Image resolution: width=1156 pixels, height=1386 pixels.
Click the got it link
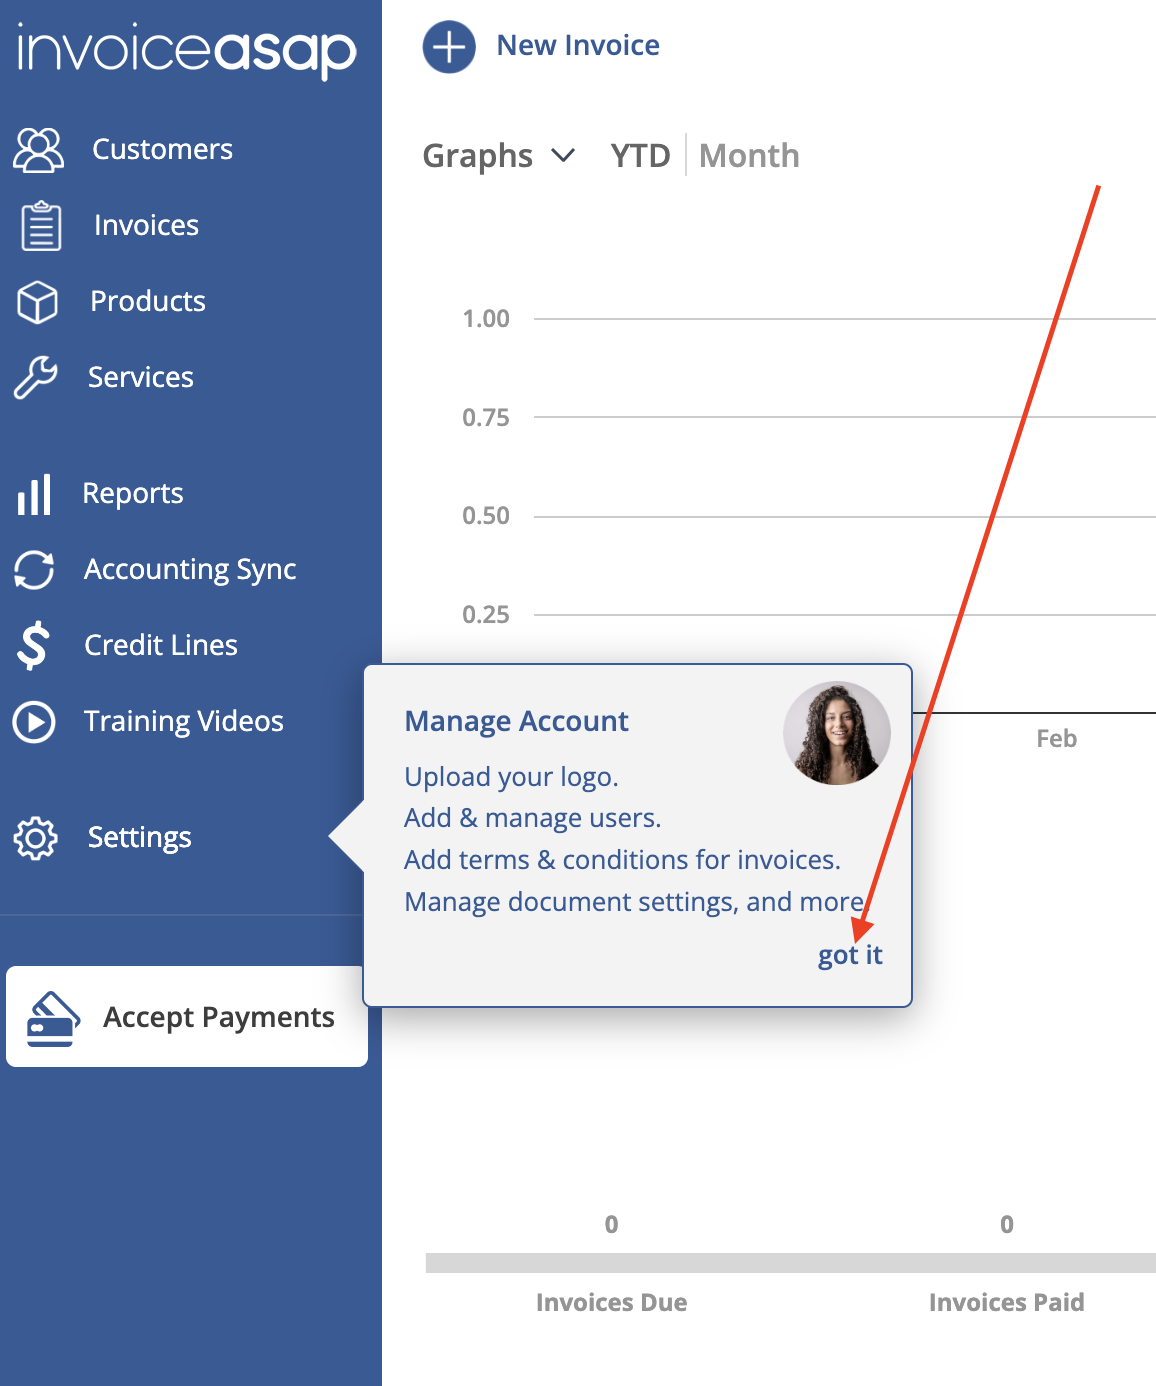click(849, 955)
